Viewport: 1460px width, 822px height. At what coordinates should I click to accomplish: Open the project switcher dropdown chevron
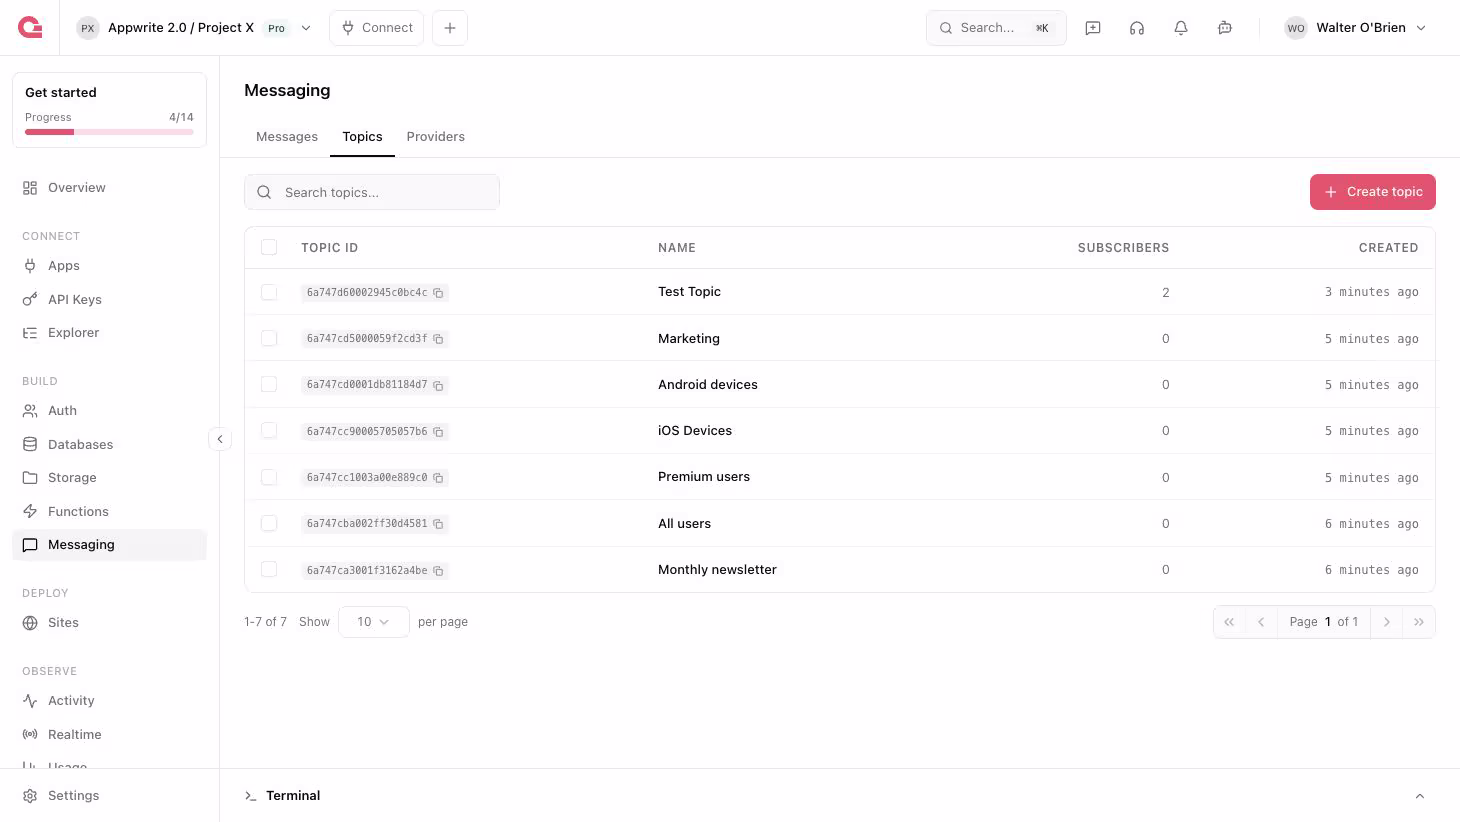click(x=306, y=28)
